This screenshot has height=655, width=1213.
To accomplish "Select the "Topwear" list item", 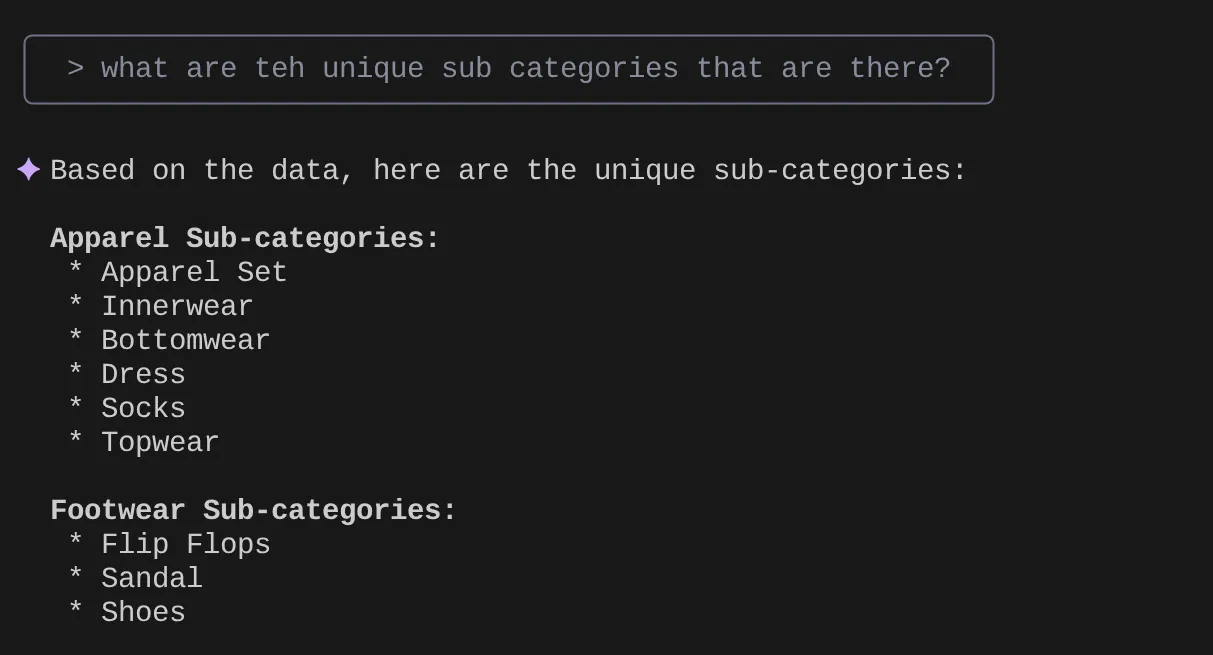I will (160, 442).
